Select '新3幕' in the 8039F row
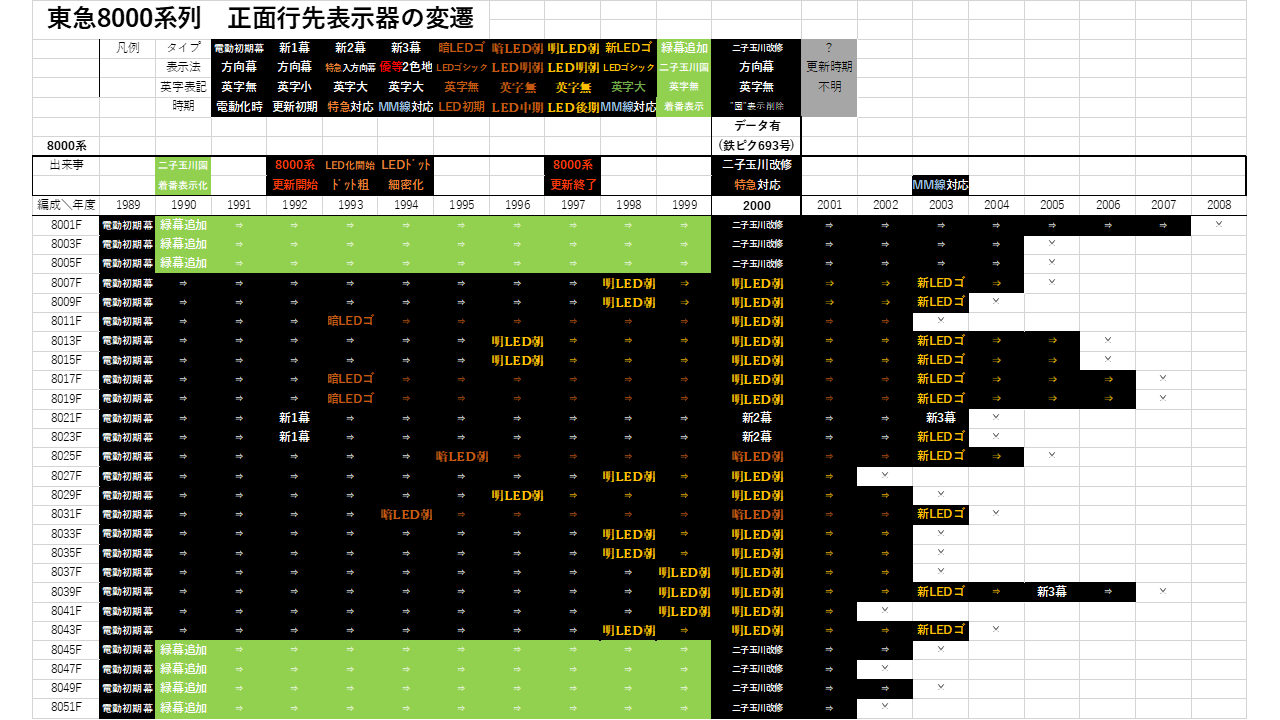The width and height of the screenshot is (1280, 720). [x=1051, y=592]
